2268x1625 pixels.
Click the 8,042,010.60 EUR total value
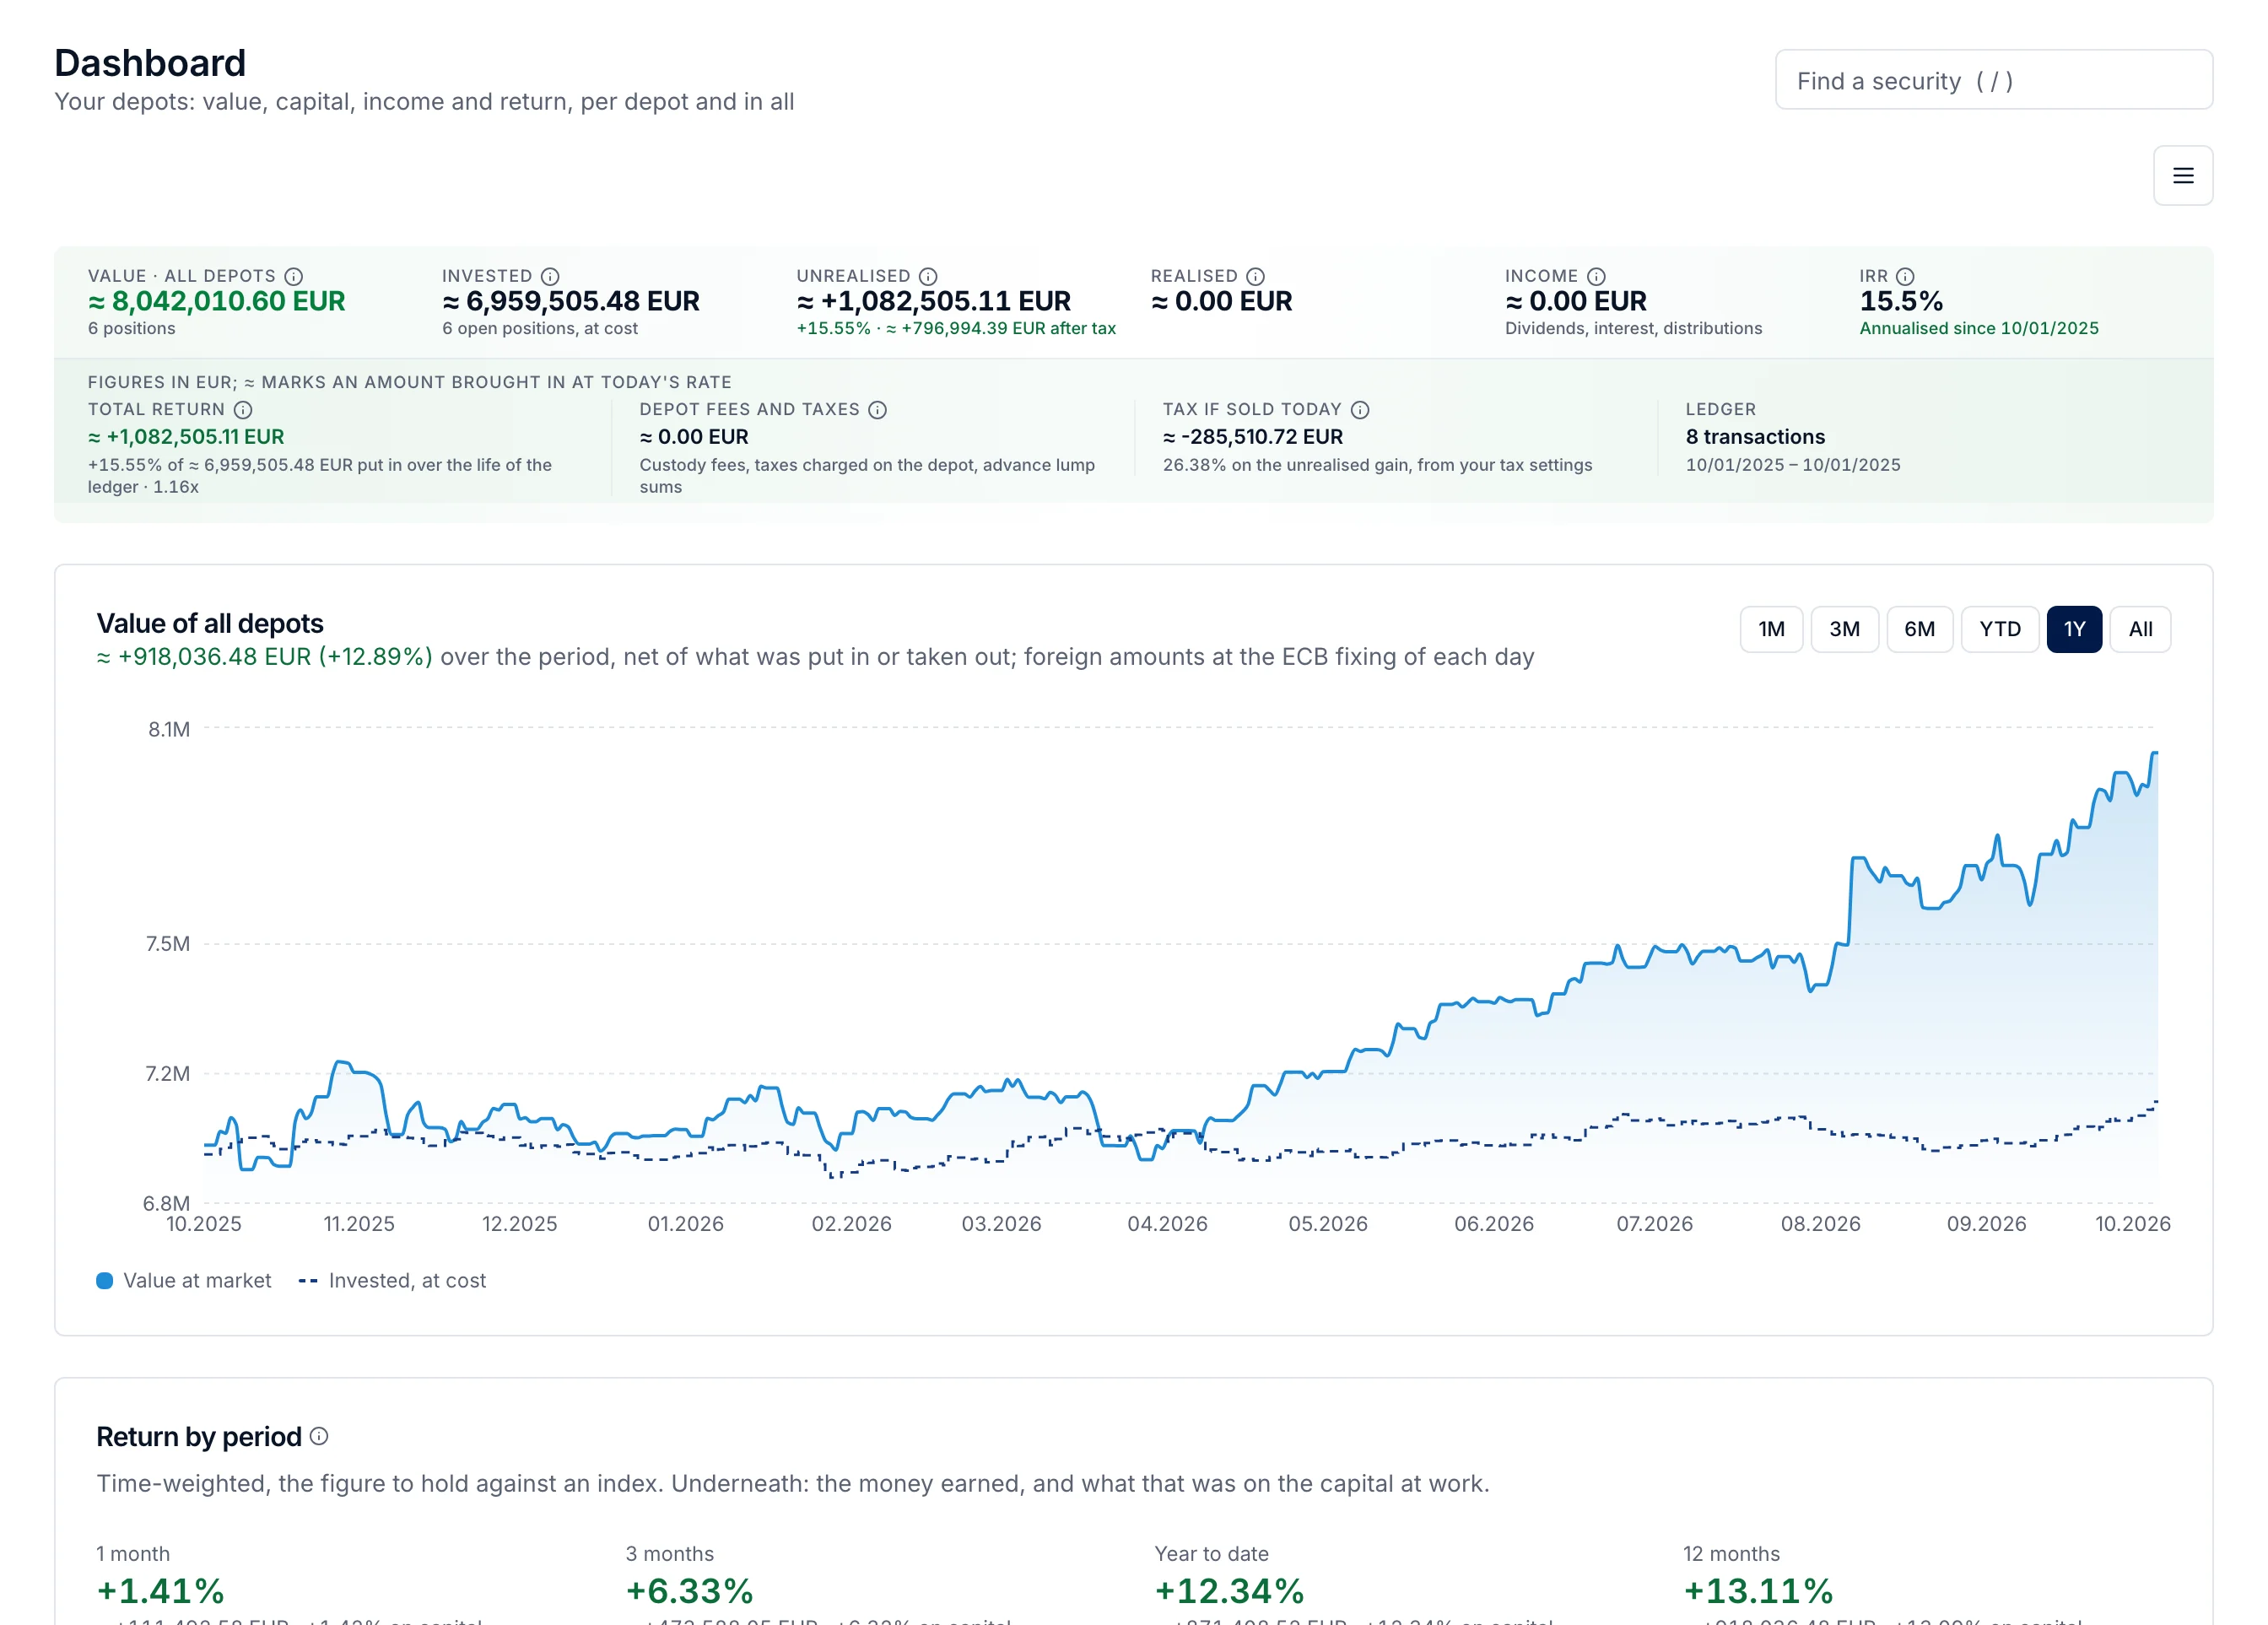click(217, 301)
